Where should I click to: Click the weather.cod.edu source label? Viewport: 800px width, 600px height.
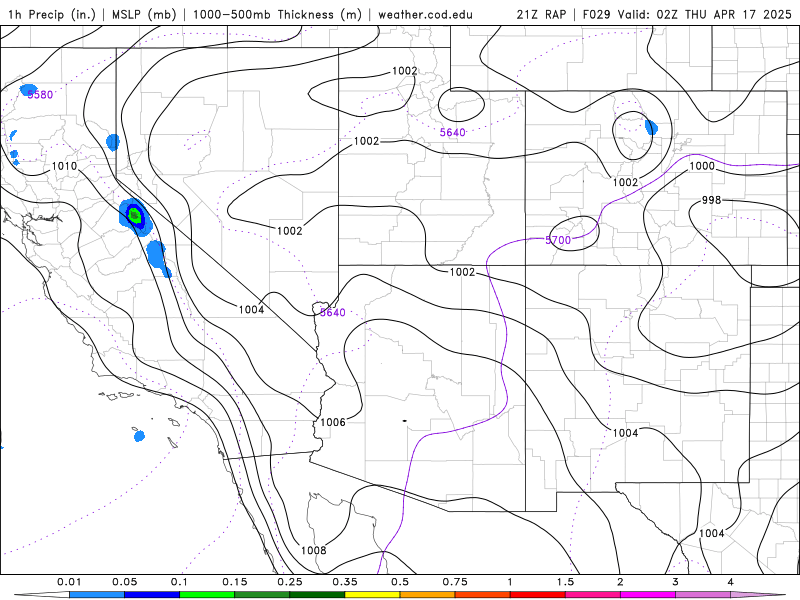point(425,14)
